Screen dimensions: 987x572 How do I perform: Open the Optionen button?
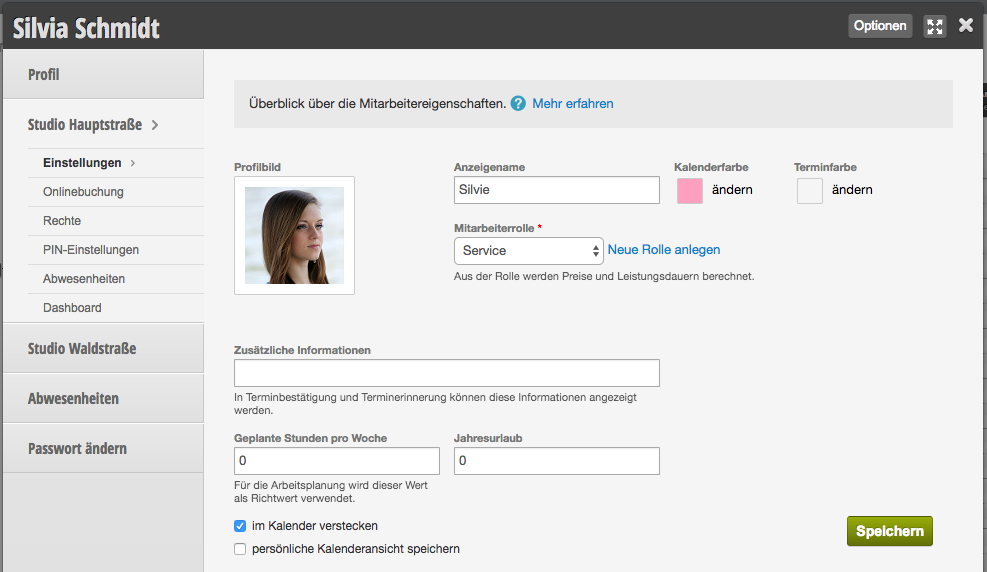pyautogui.click(x=880, y=26)
